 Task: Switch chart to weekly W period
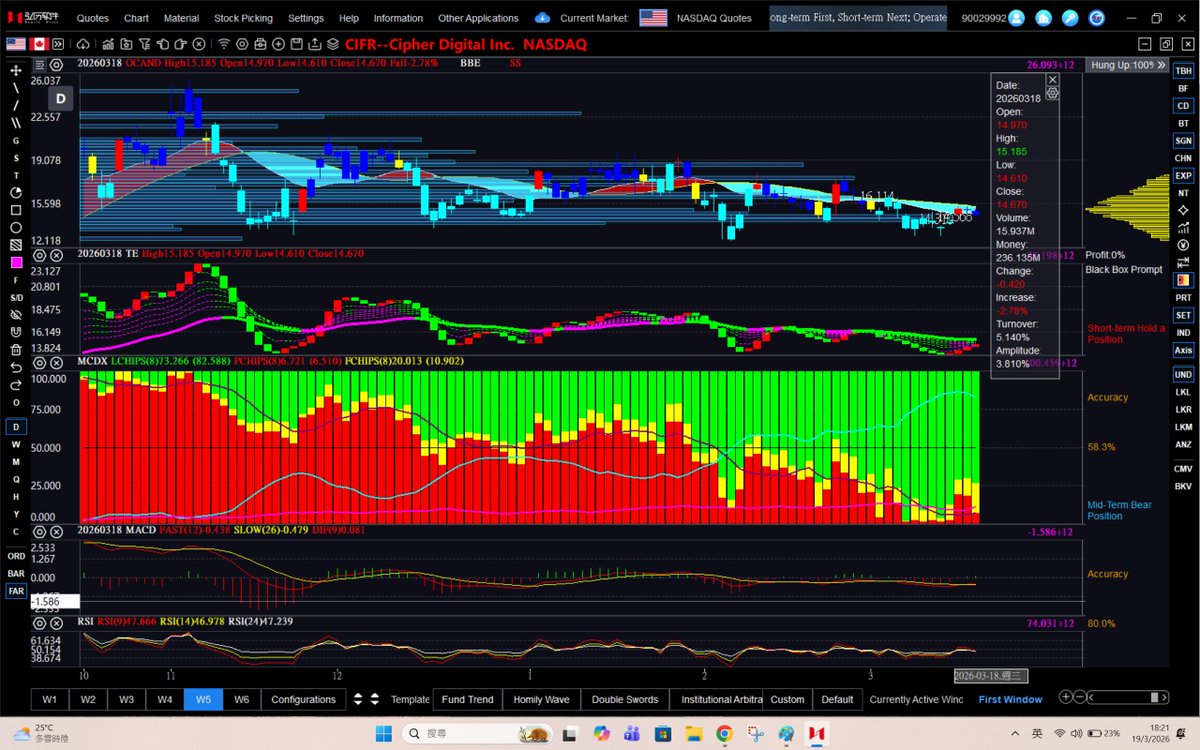pyautogui.click(x=16, y=444)
